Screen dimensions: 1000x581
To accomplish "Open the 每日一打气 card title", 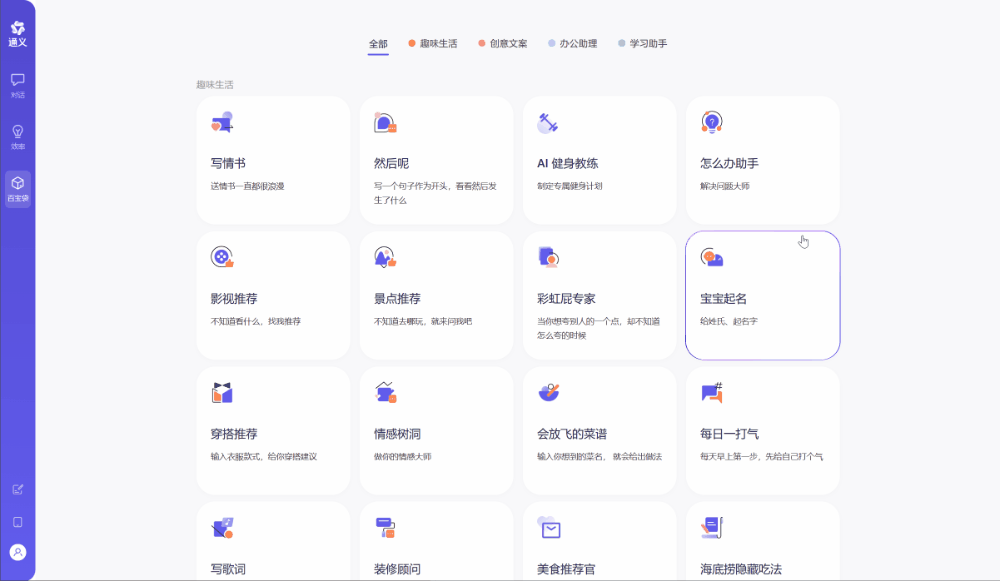I will pyautogui.click(x=730, y=434).
